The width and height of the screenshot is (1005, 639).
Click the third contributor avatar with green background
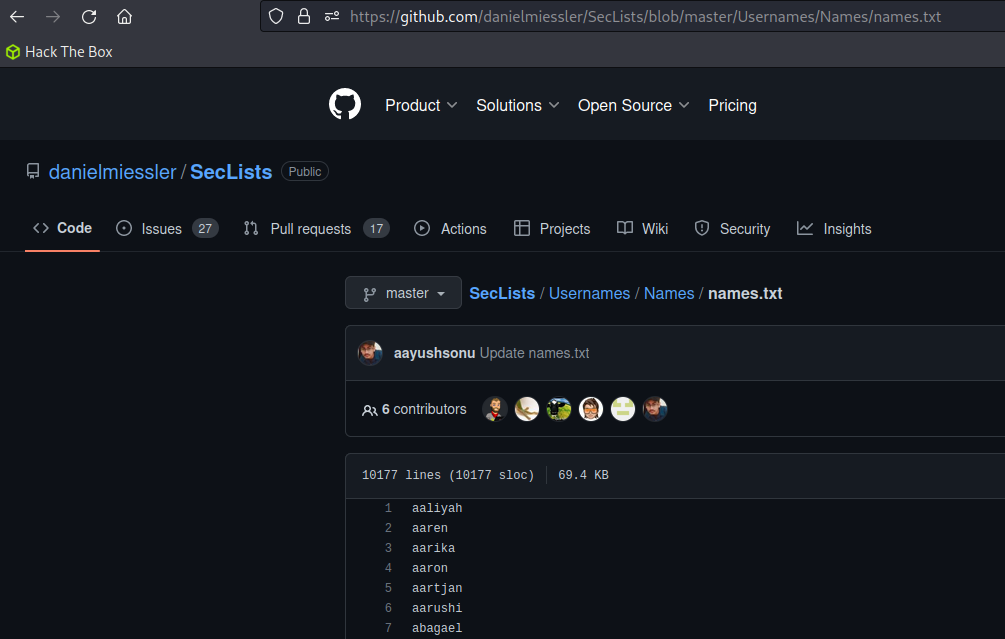click(559, 409)
